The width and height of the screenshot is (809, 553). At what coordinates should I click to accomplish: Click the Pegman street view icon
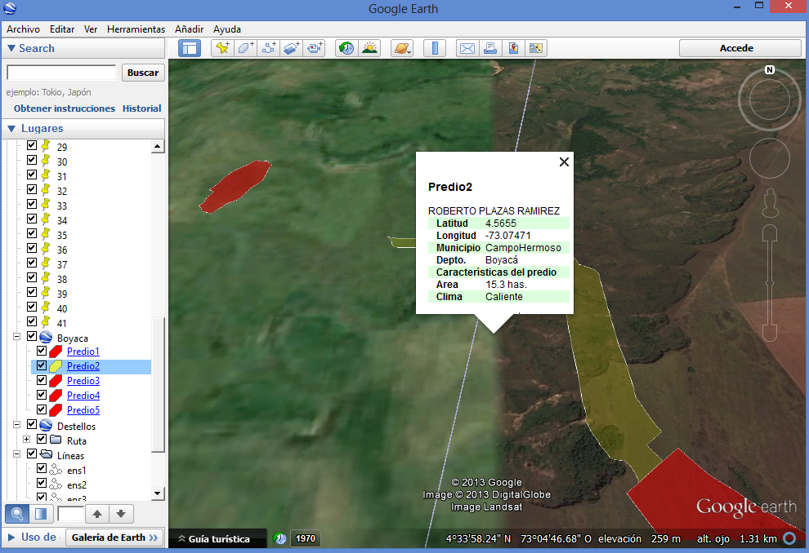[x=770, y=203]
